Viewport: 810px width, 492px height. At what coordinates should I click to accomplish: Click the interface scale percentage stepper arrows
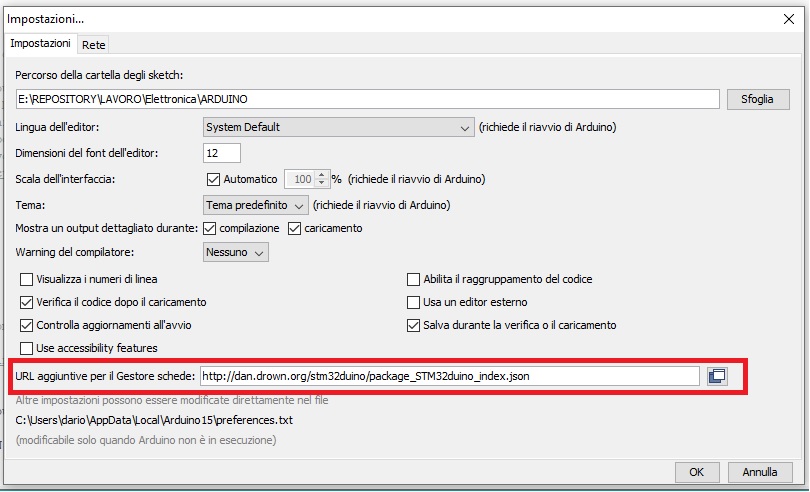tap(321, 179)
